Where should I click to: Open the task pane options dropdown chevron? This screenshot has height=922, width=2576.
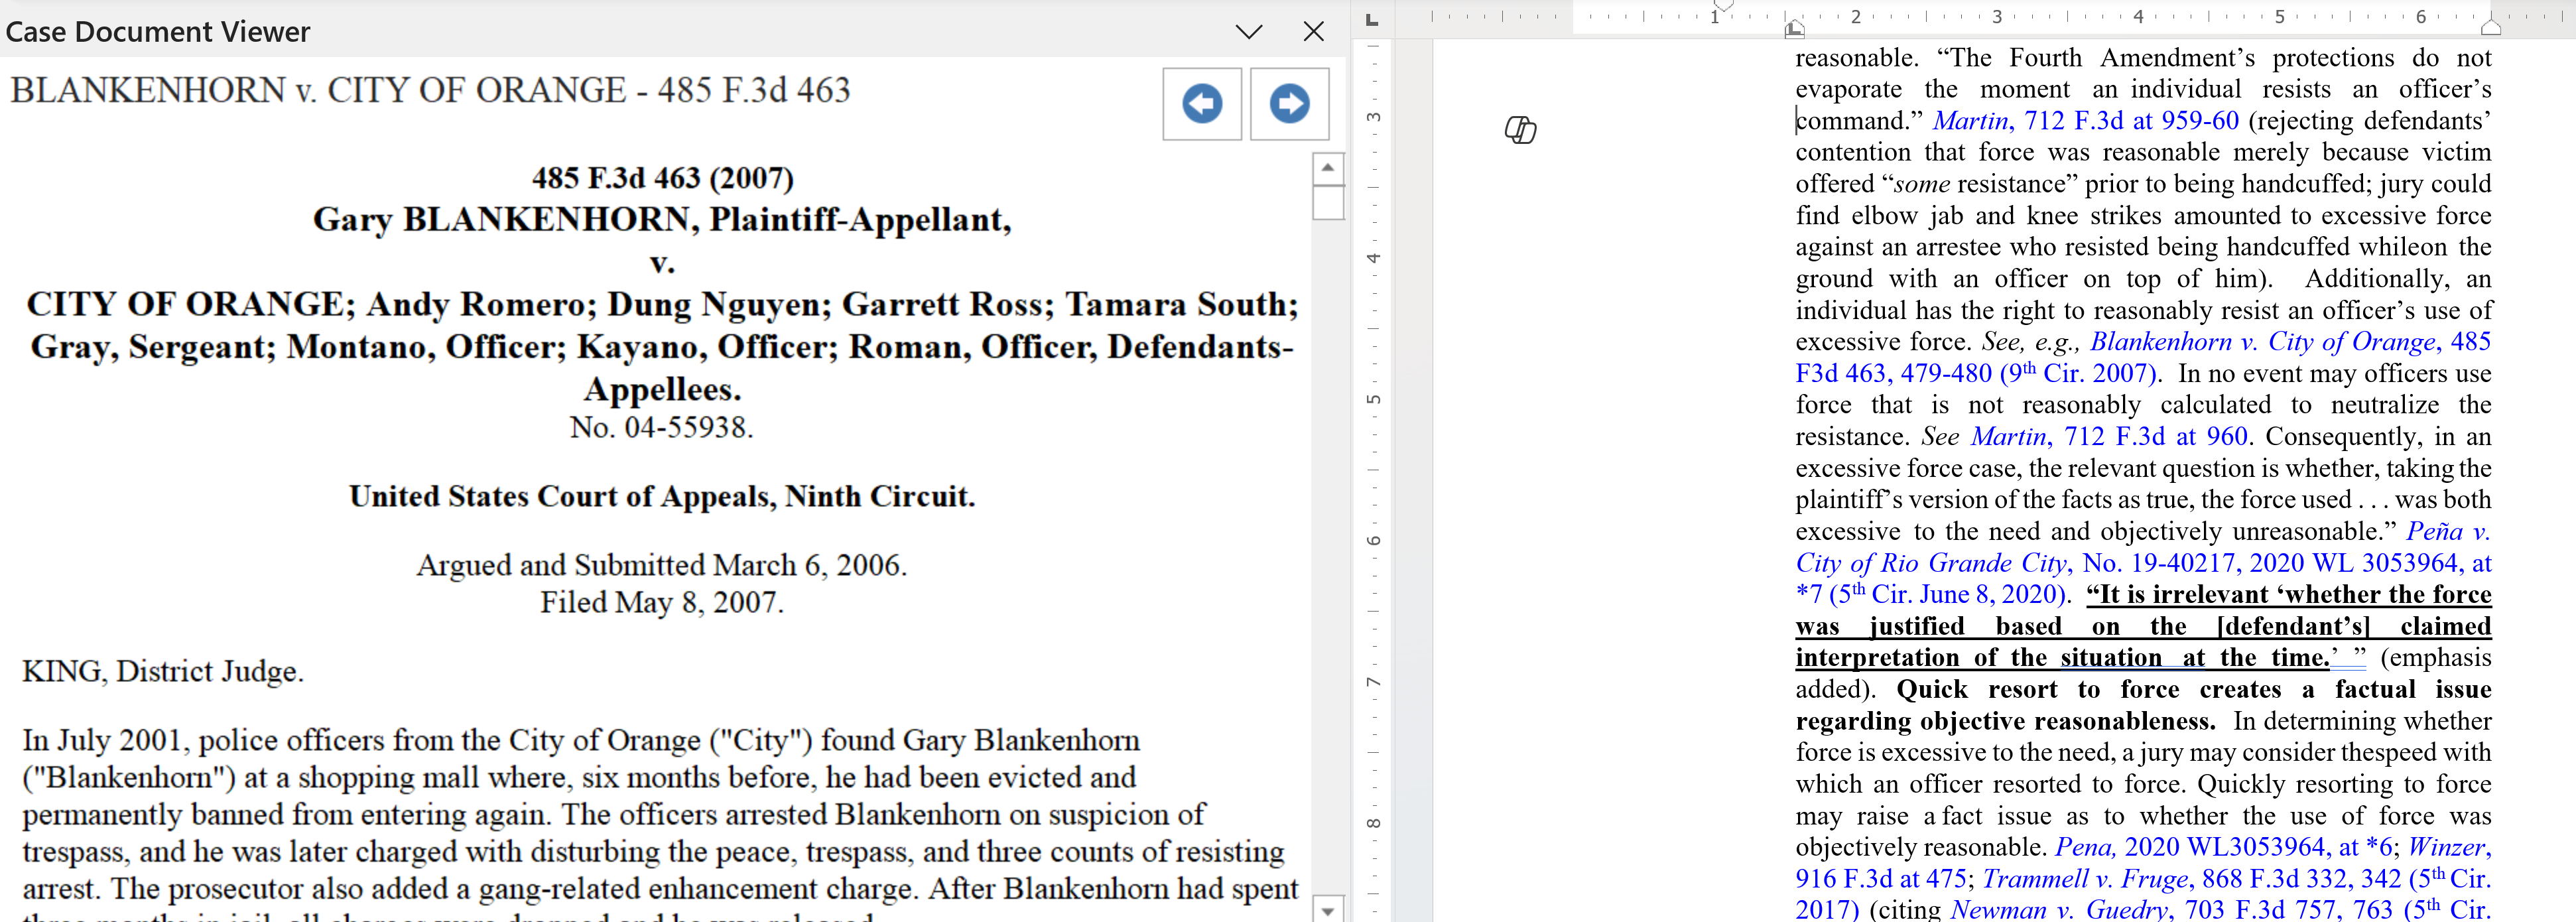tap(1248, 32)
